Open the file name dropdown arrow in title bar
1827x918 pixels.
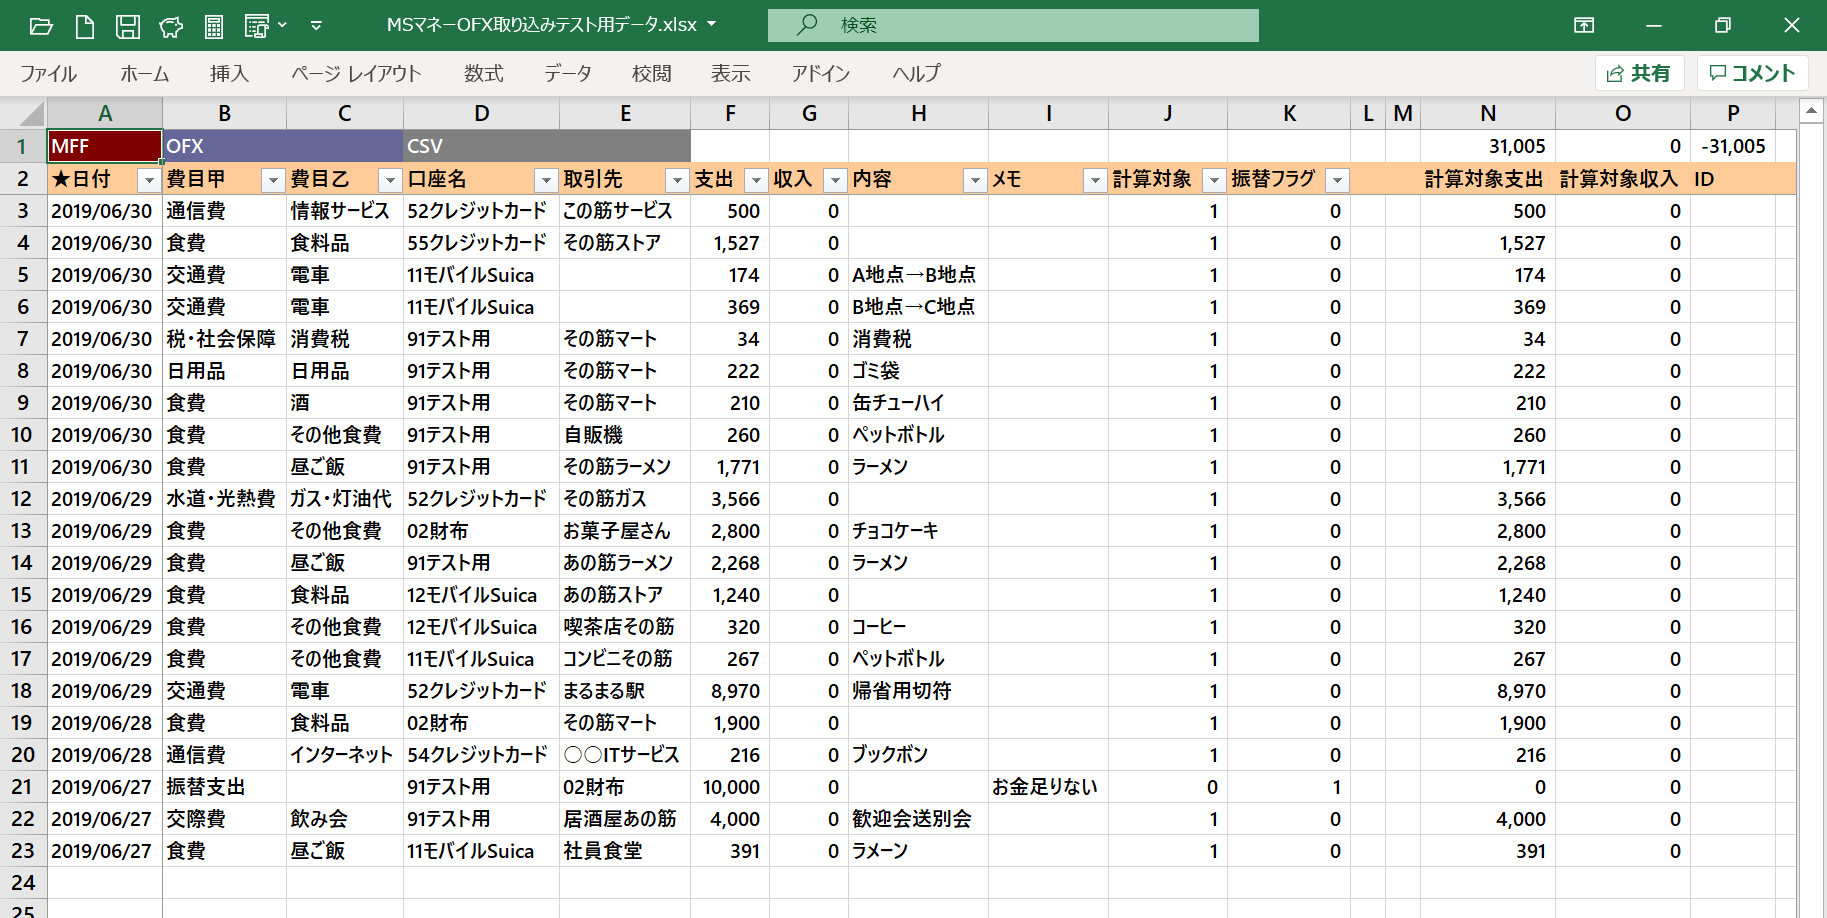pyautogui.click(x=711, y=25)
